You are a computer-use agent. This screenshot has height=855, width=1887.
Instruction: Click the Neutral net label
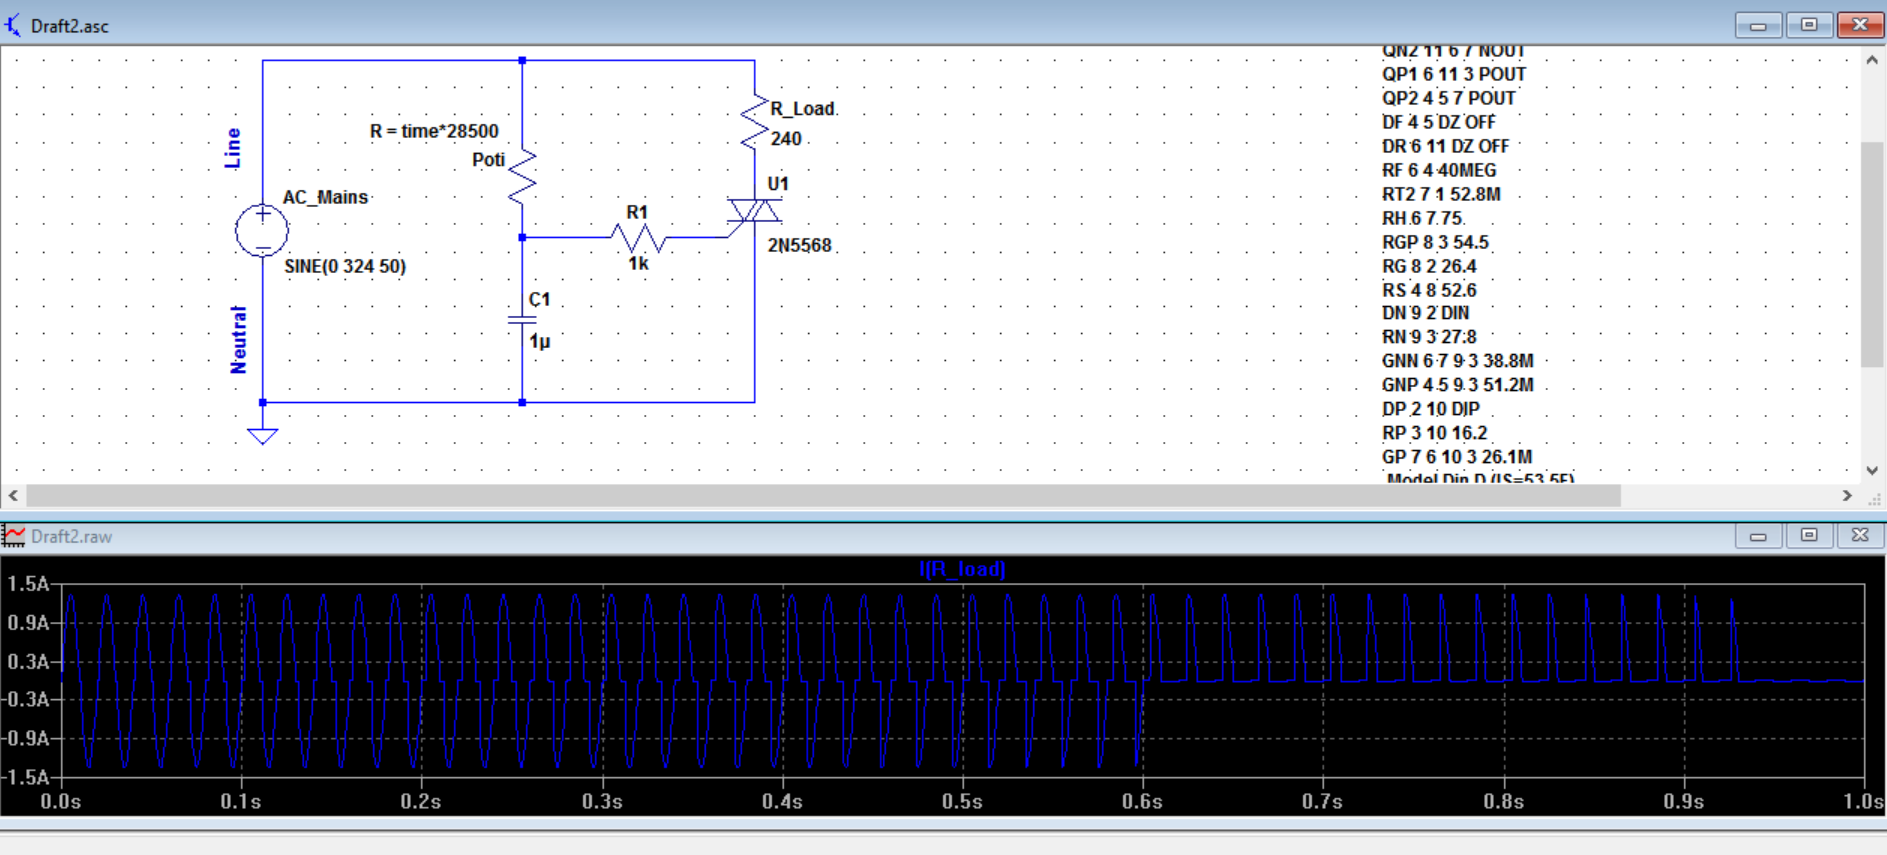click(238, 340)
